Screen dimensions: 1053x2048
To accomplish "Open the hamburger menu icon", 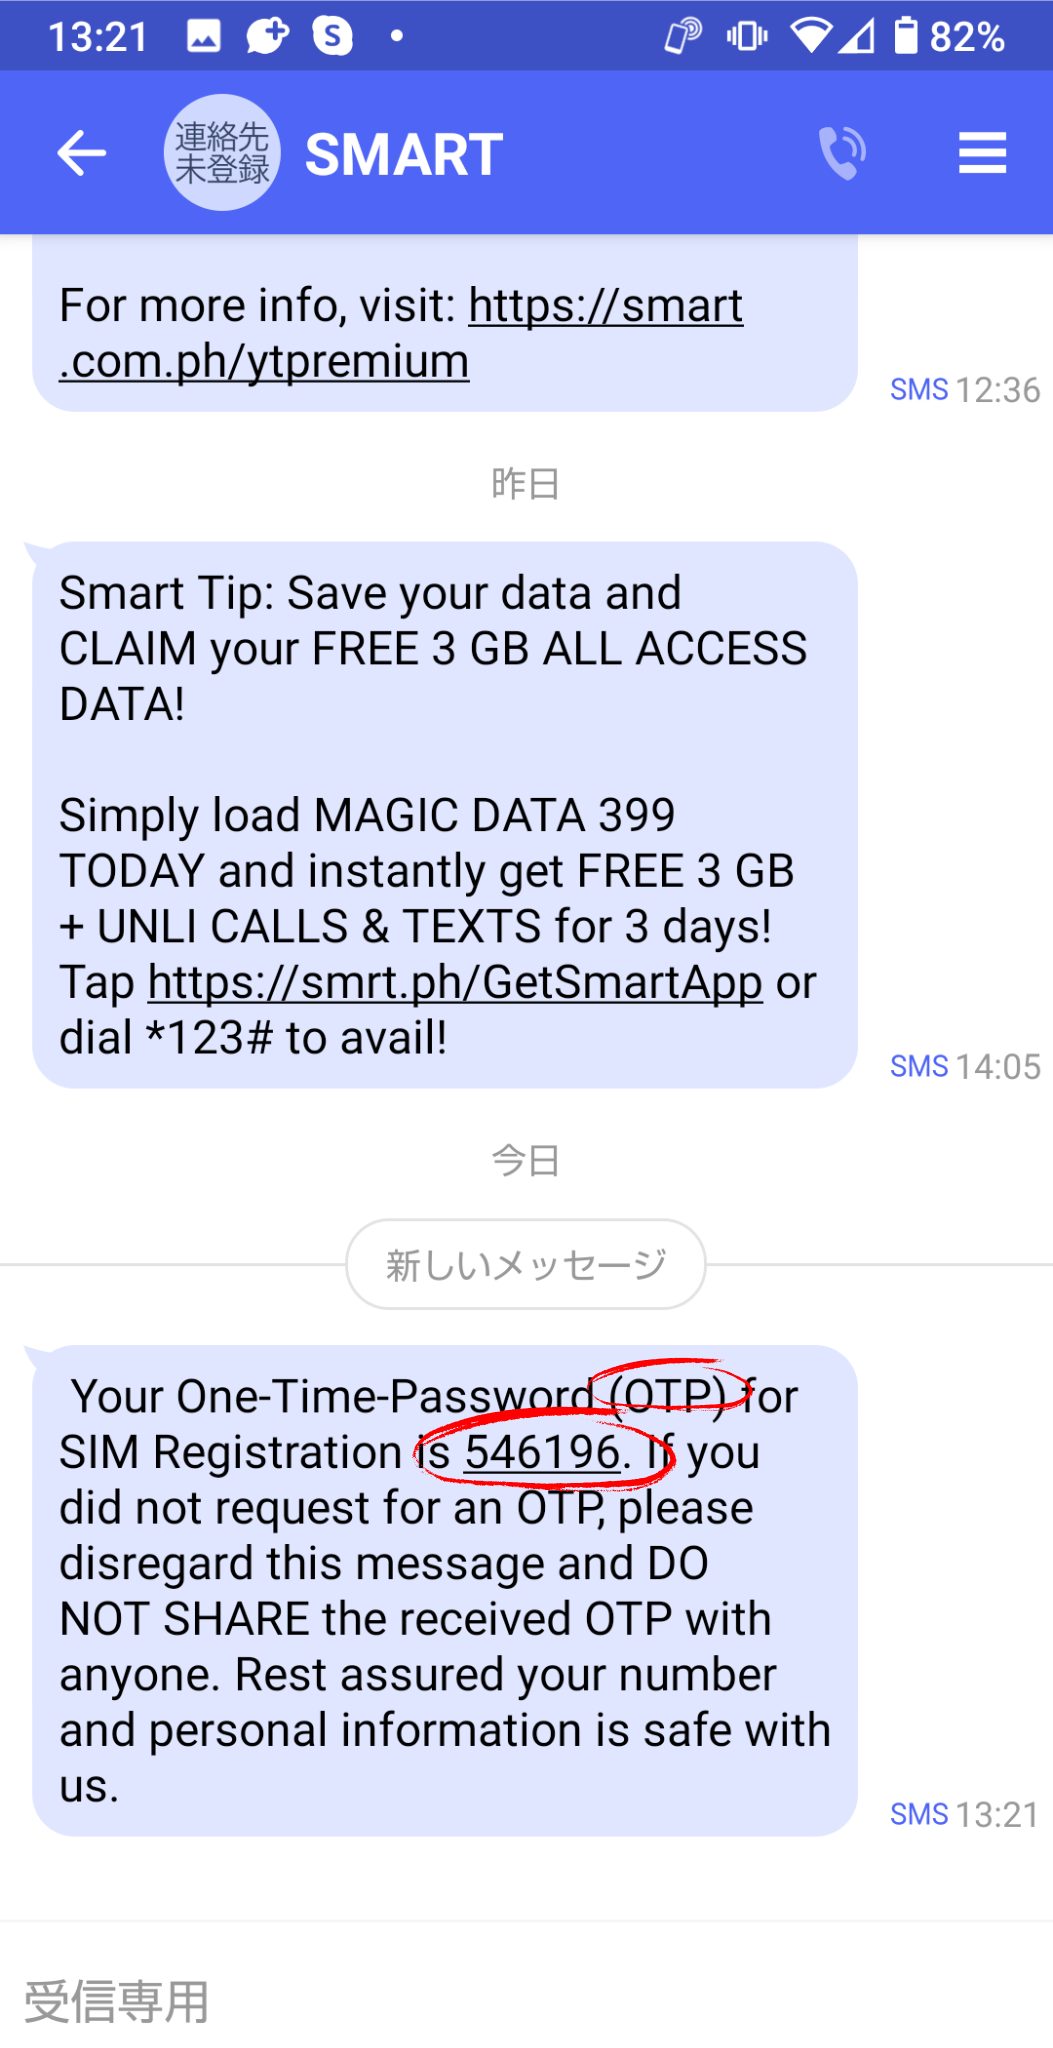I will 982,153.
